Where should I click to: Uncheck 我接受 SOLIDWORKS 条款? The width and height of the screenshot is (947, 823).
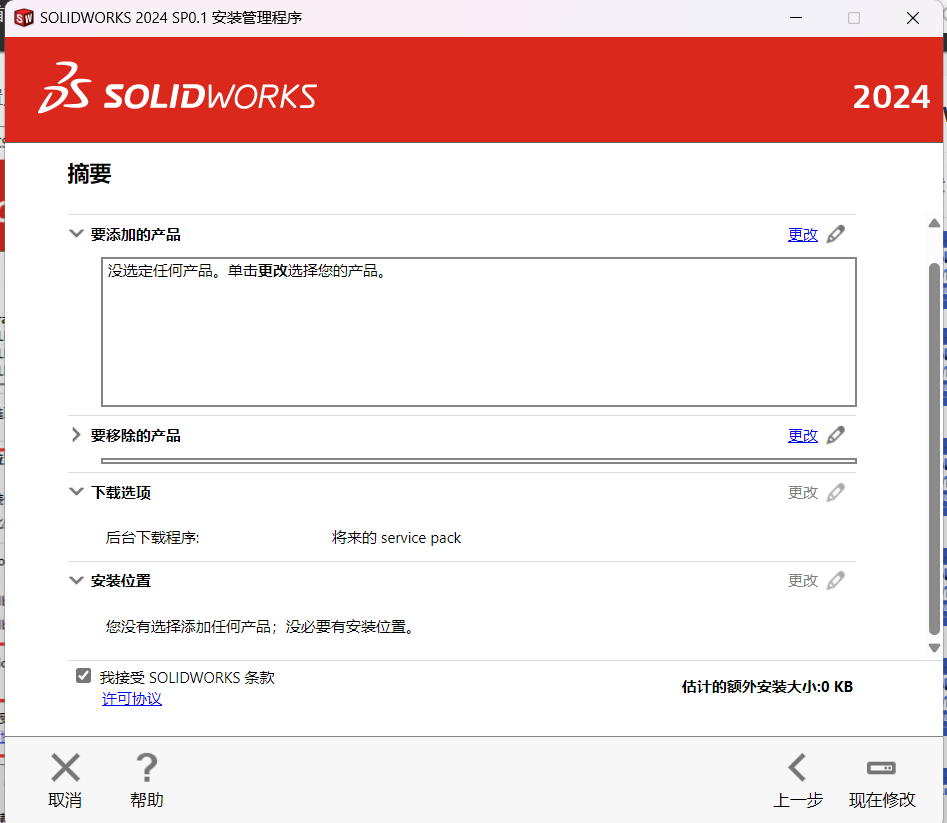click(x=83, y=675)
